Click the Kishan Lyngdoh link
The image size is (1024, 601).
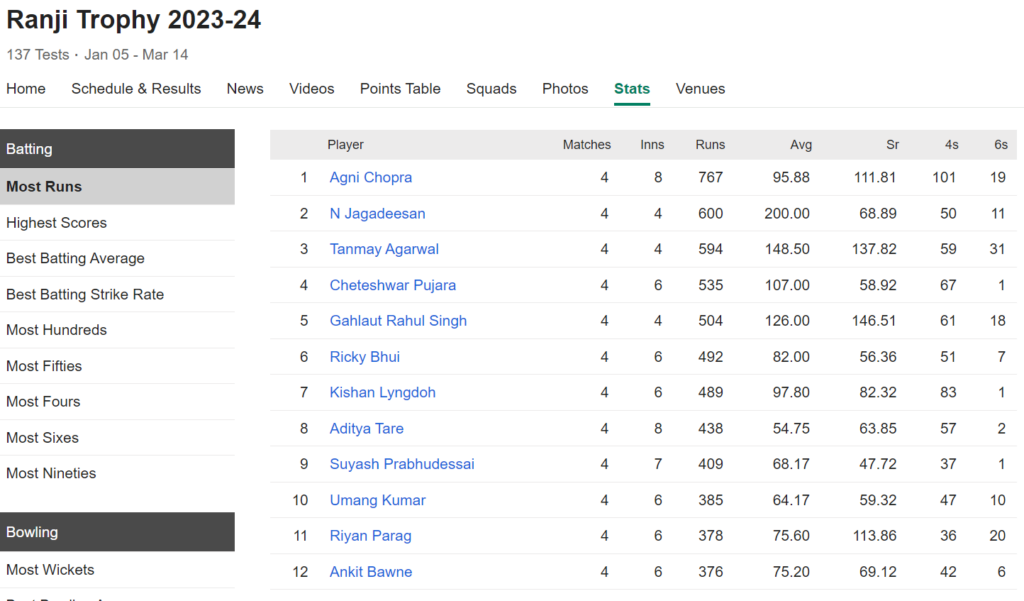[x=382, y=393]
